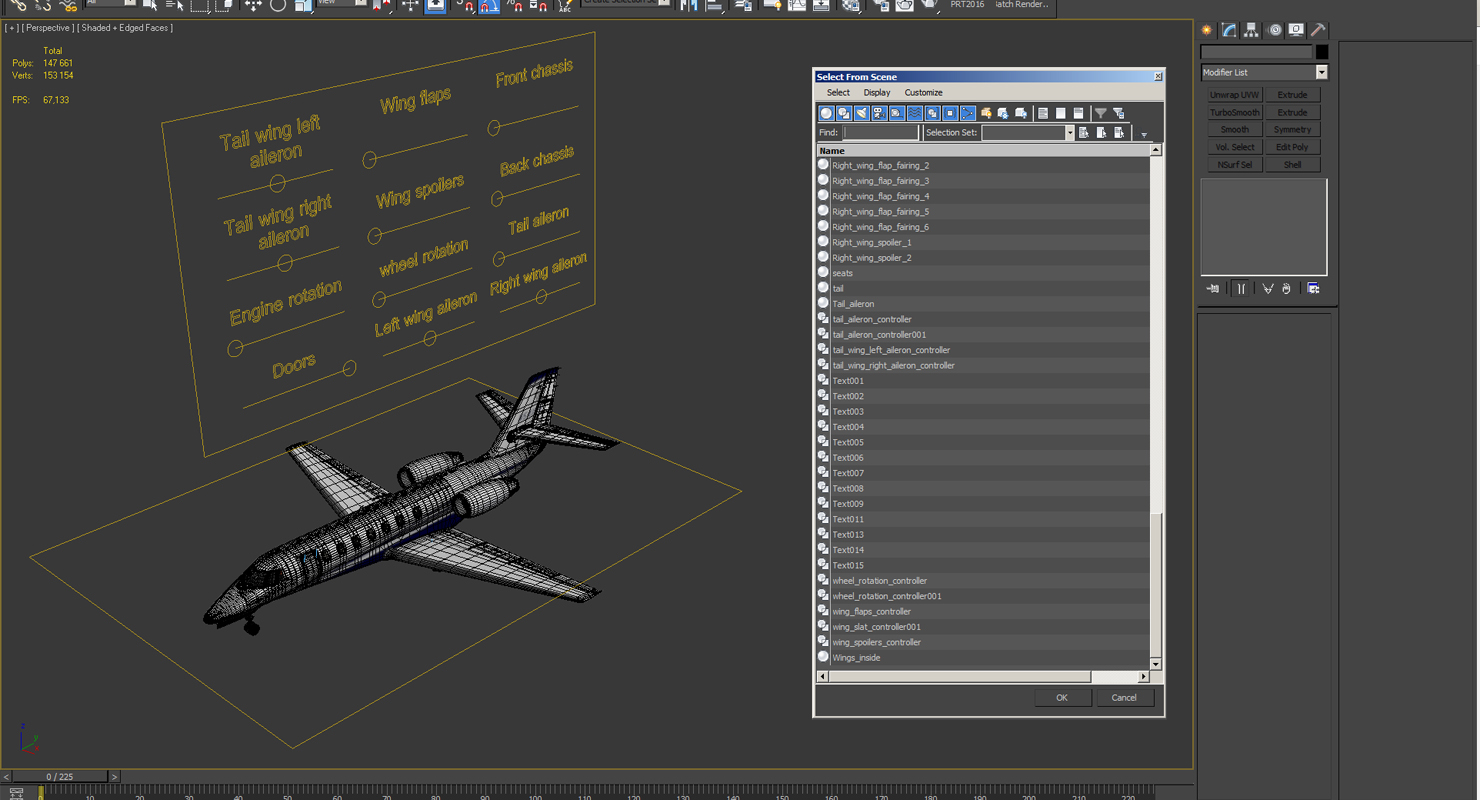Click the time slider previous-frame arrow
The width and height of the screenshot is (1480, 800).
pos(6,776)
